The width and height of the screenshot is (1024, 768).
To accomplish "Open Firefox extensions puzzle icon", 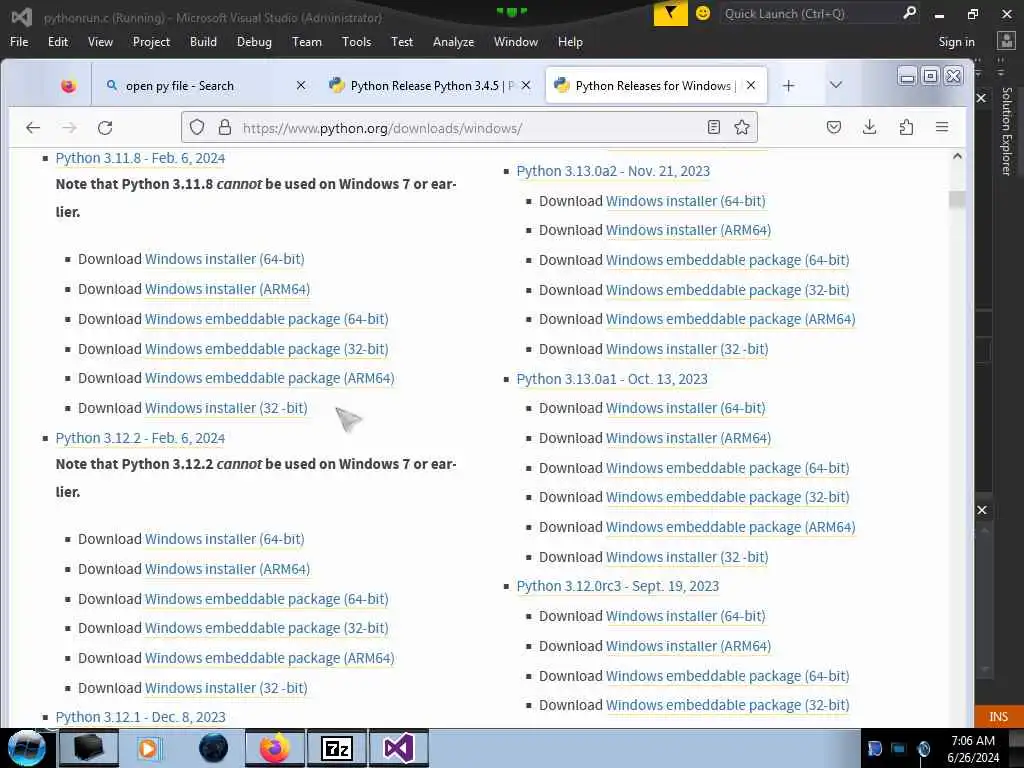I will tap(906, 127).
